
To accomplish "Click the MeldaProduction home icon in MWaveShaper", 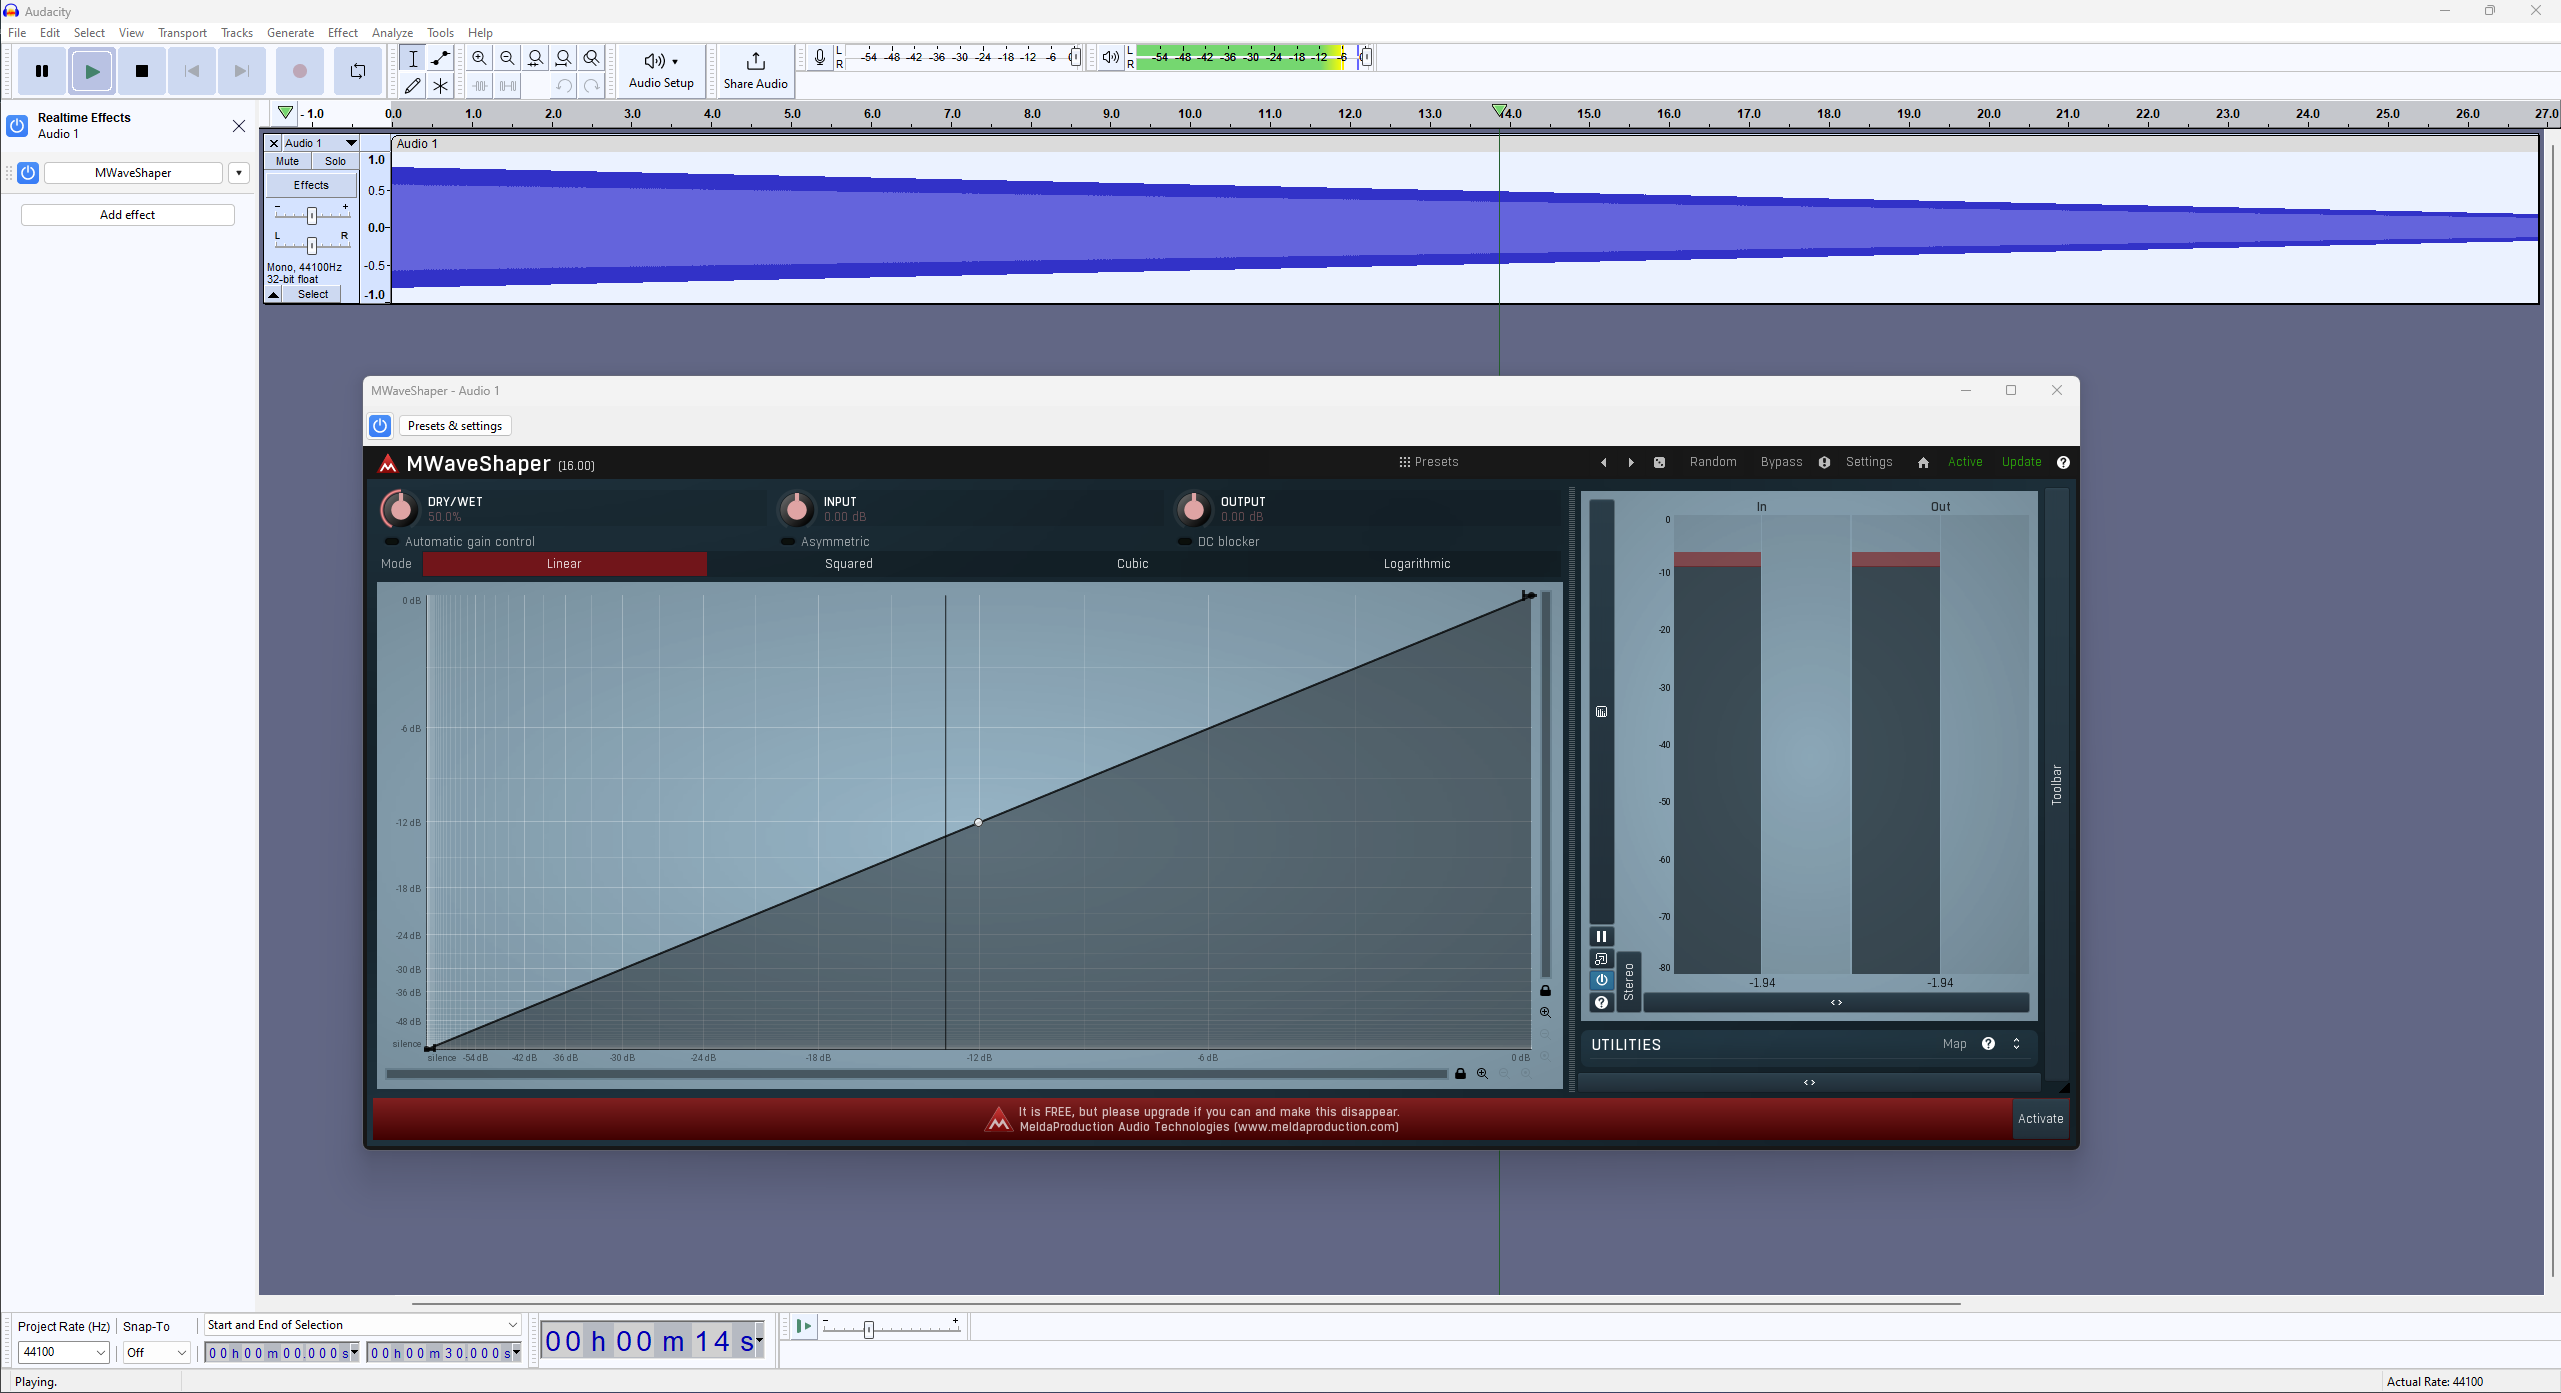I will [x=1921, y=462].
